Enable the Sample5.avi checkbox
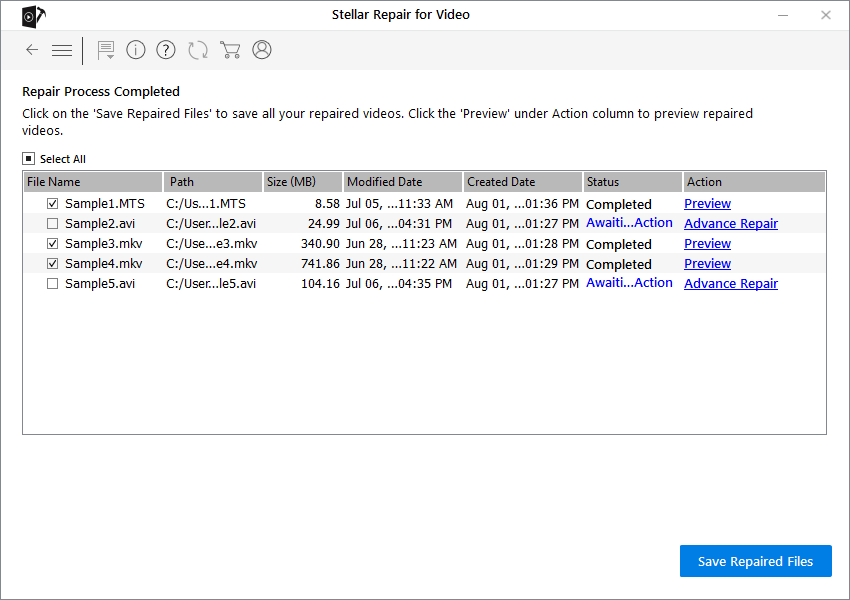The image size is (850, 600). (x=52, y=284)
